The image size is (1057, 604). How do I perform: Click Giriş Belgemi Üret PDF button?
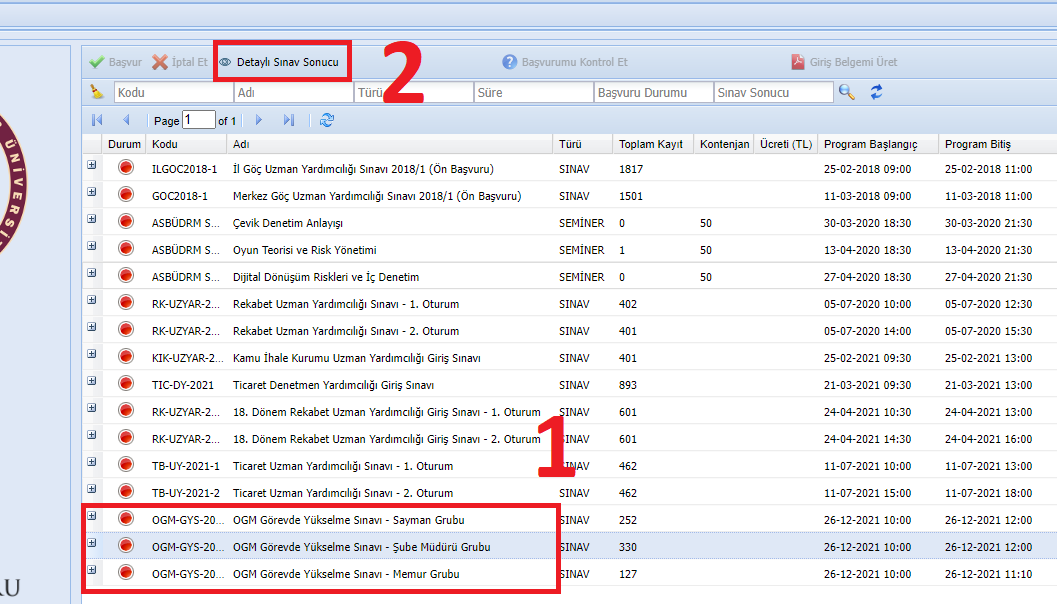click(844, 62)
